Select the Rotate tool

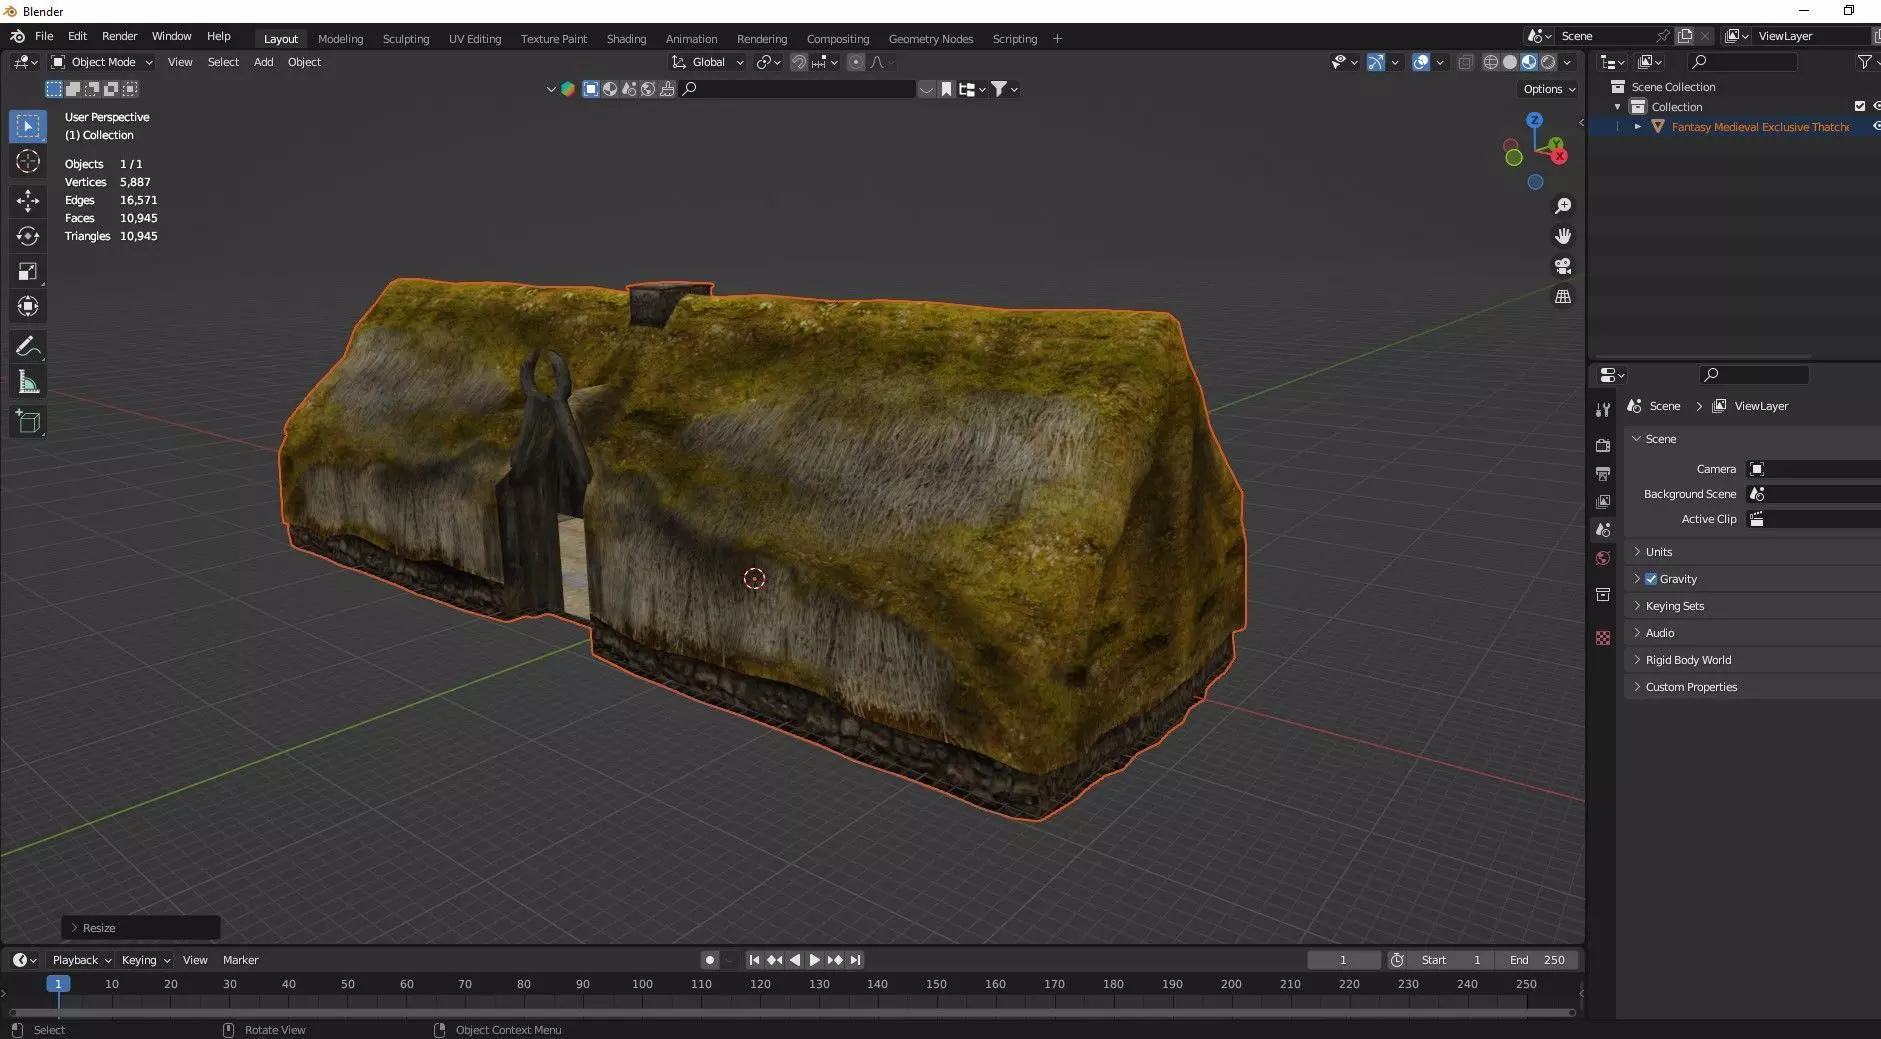tap(28, 236)
